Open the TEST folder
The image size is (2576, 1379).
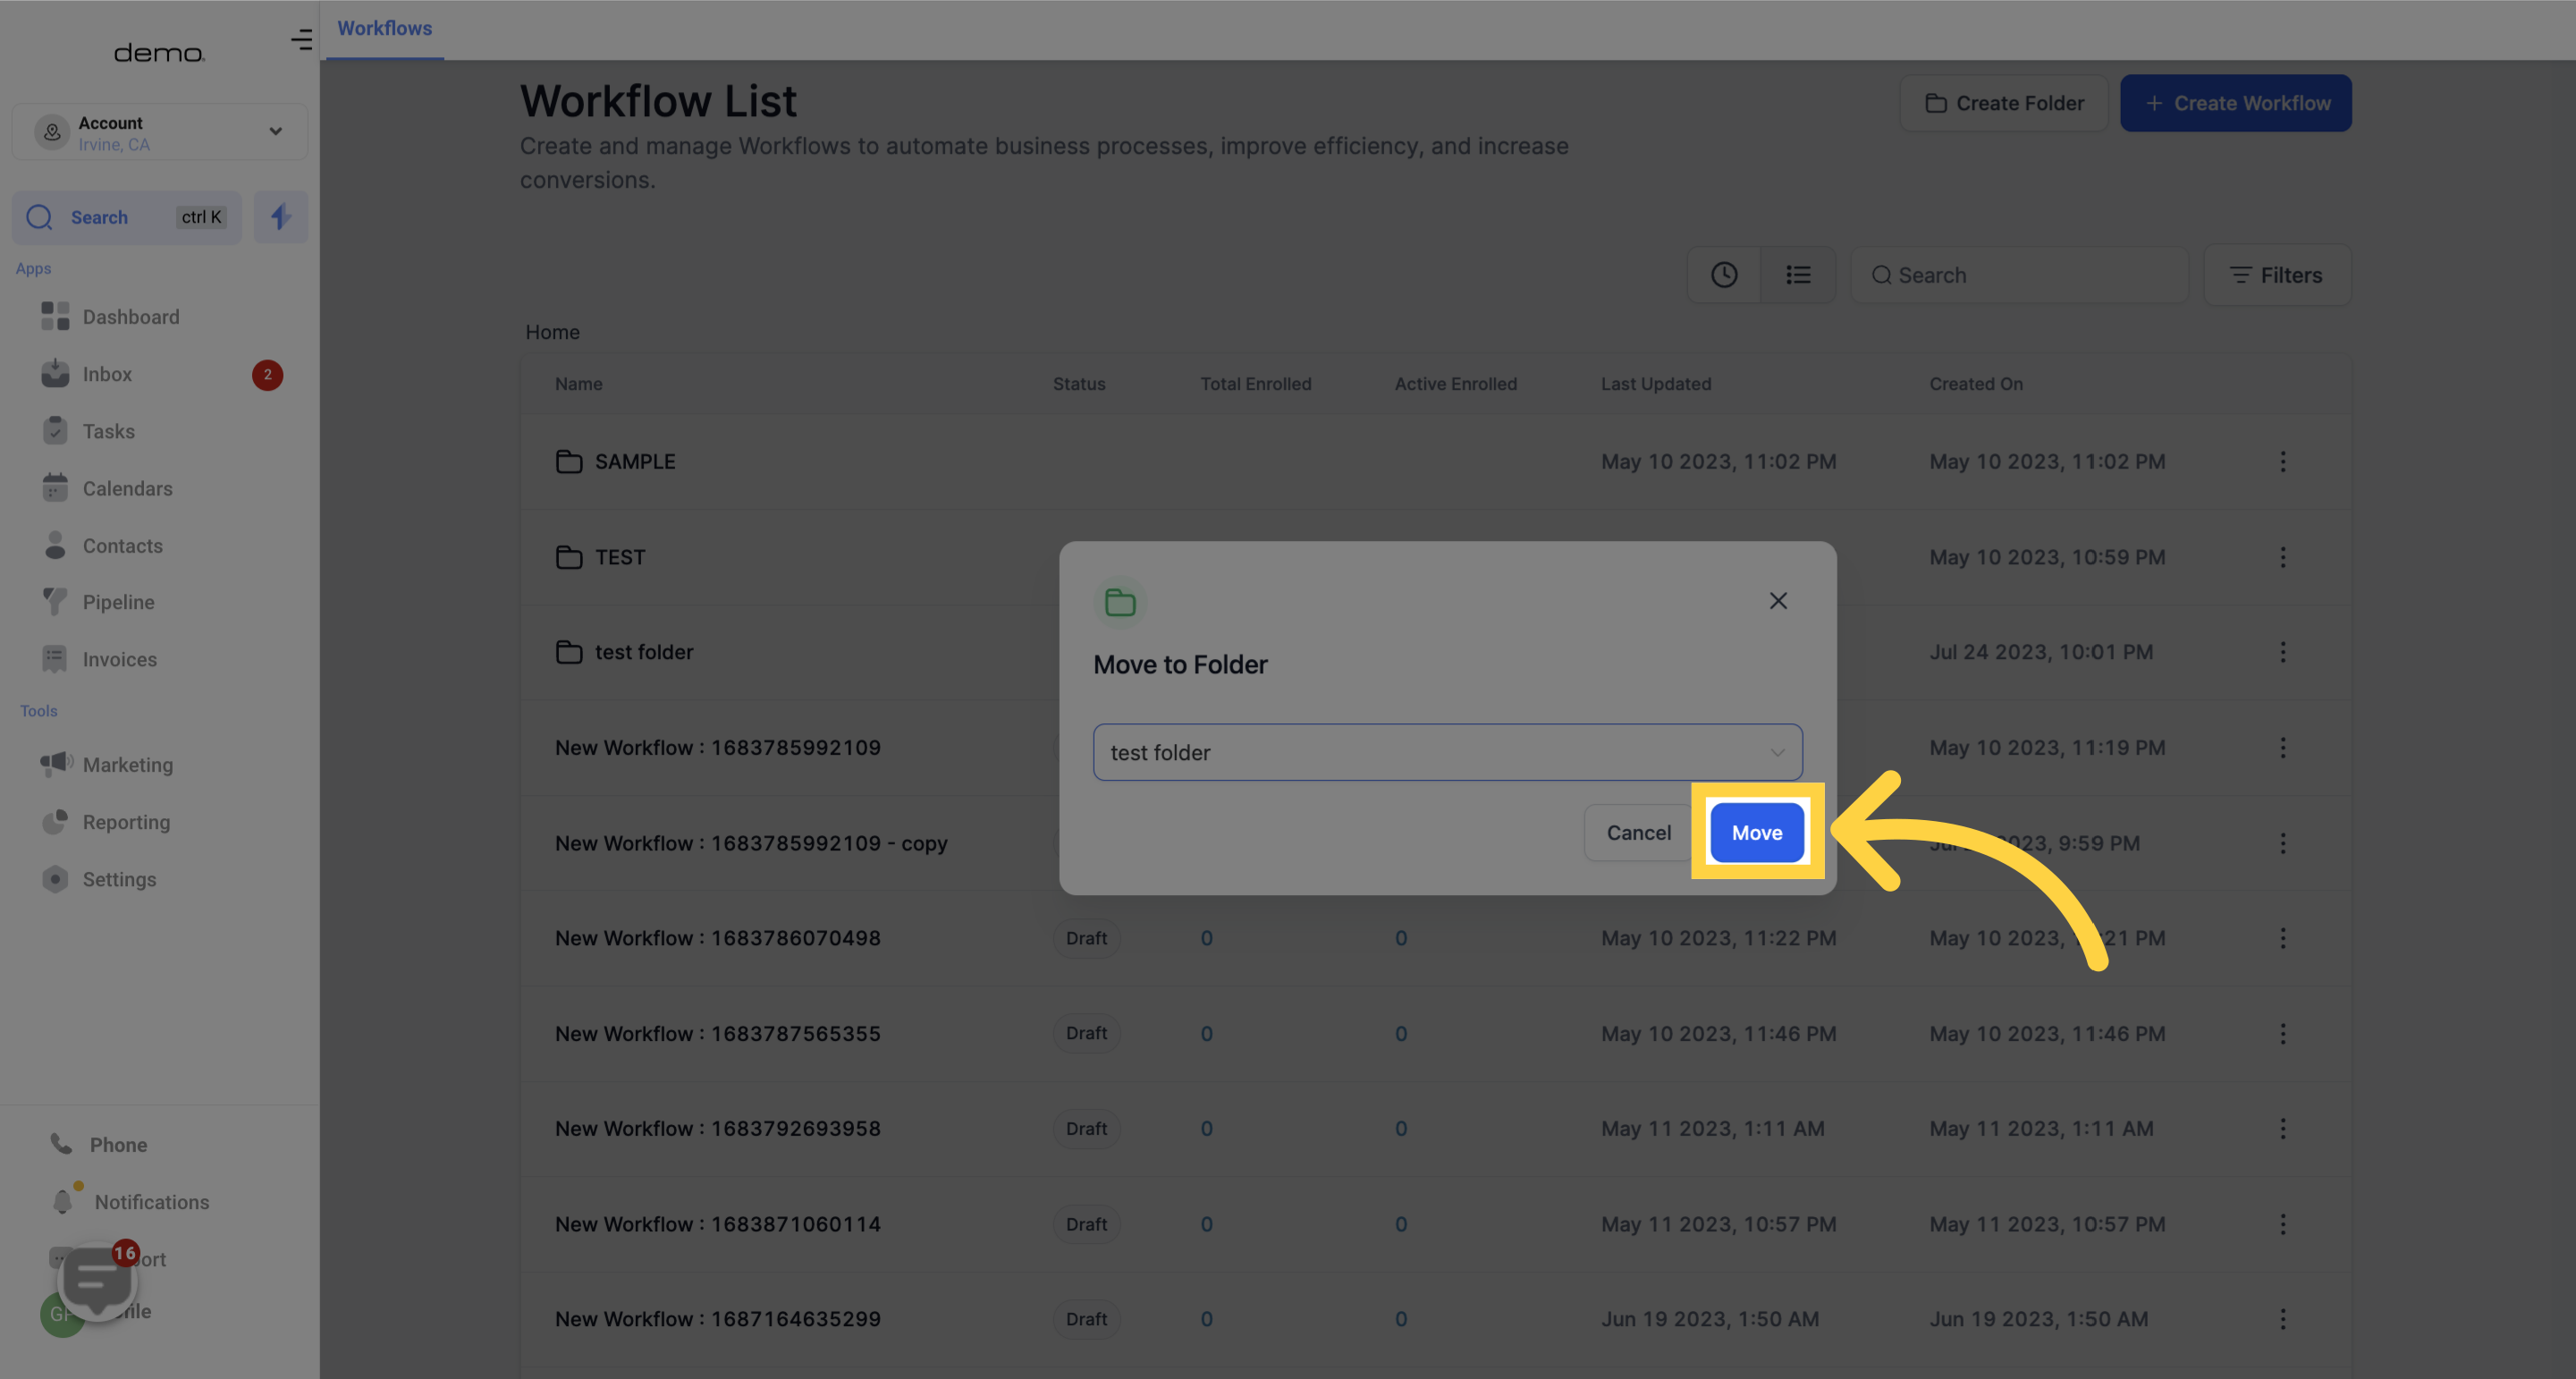(x=619, y=557)
